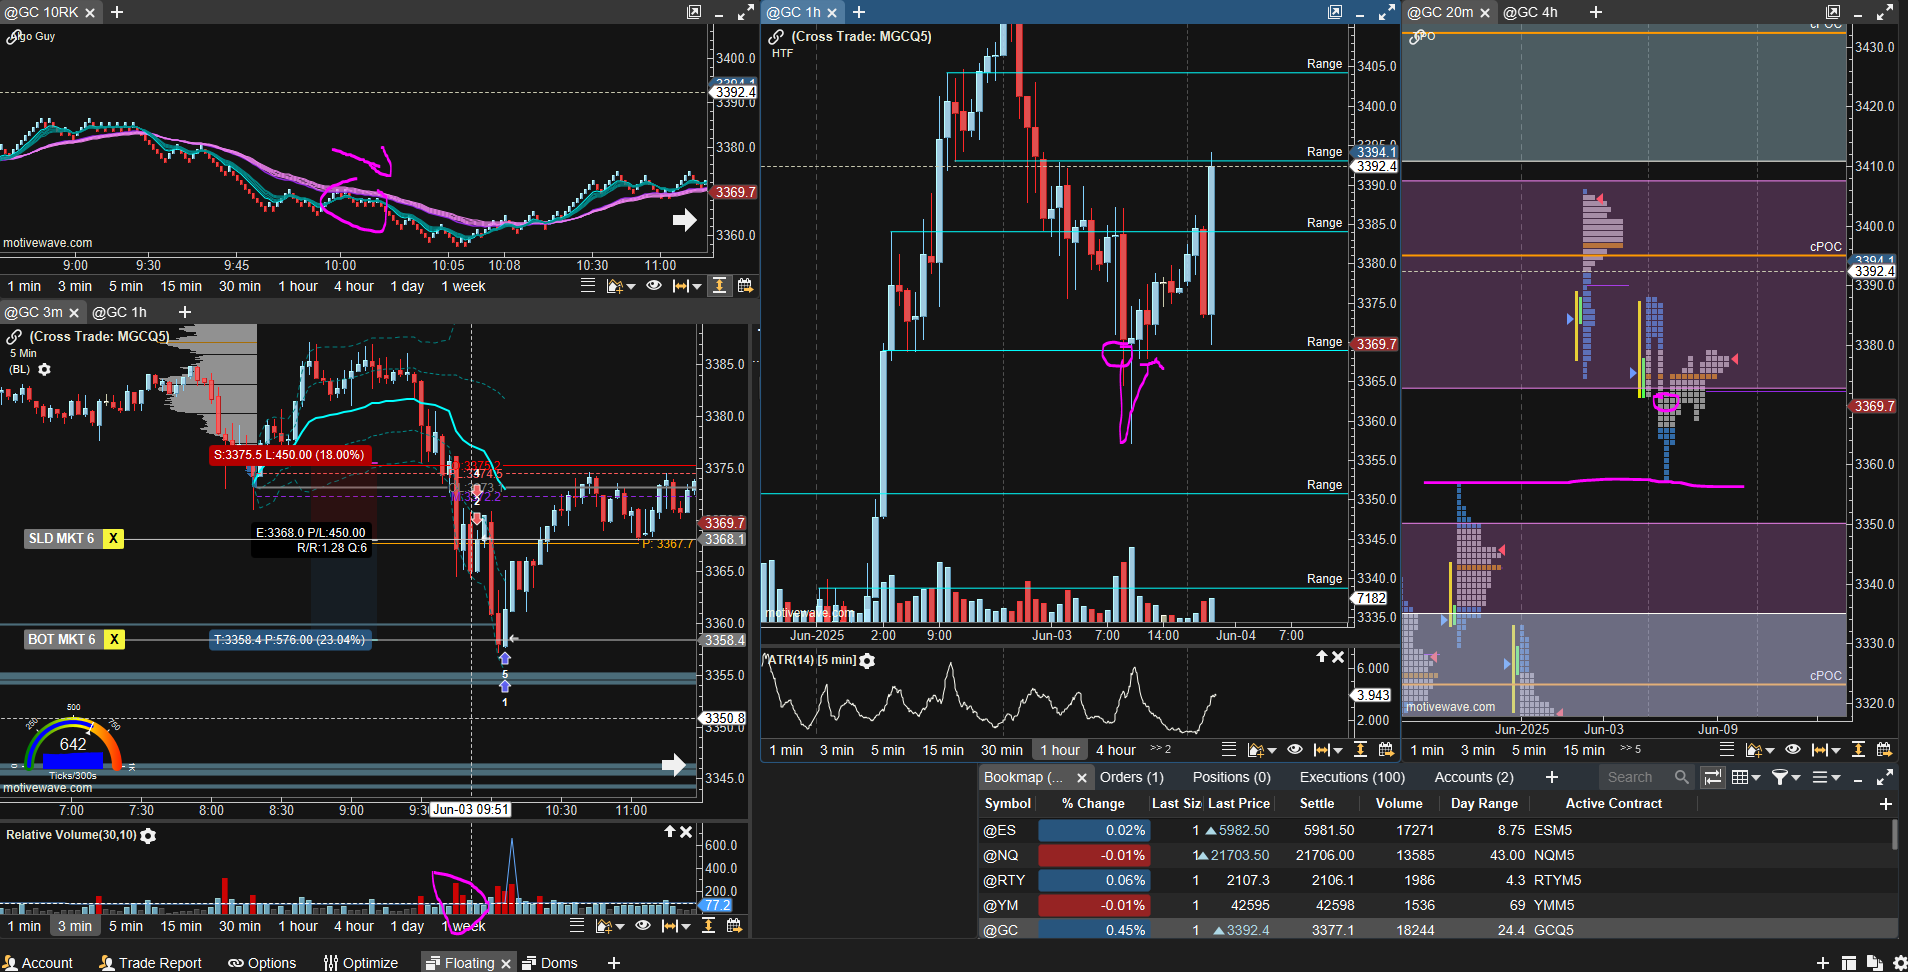Screen dimensions: 1908x972
Task: Open add-study dropdown on the 20m chart toolbar
Action: [x=1759, y=751]
